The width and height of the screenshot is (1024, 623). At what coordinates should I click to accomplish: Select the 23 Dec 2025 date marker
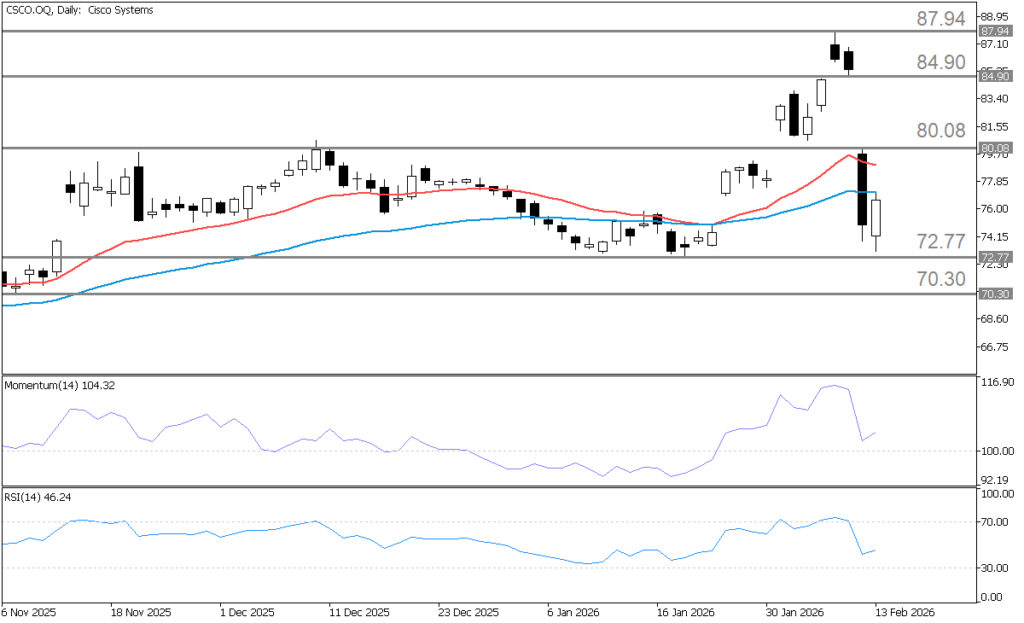[469, 612]
